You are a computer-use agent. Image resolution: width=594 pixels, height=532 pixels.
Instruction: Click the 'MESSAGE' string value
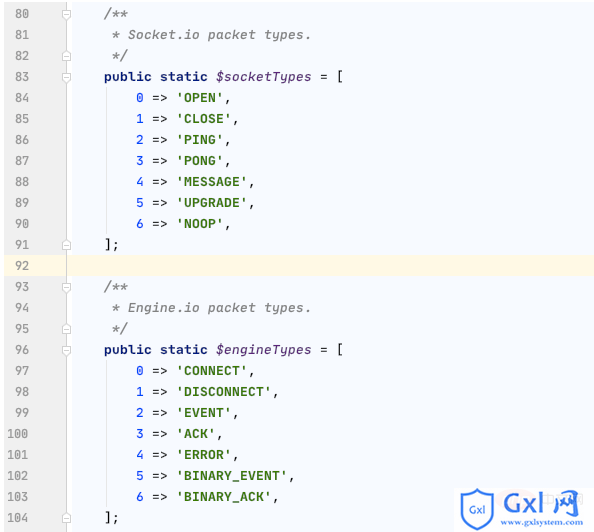(212, 182)
